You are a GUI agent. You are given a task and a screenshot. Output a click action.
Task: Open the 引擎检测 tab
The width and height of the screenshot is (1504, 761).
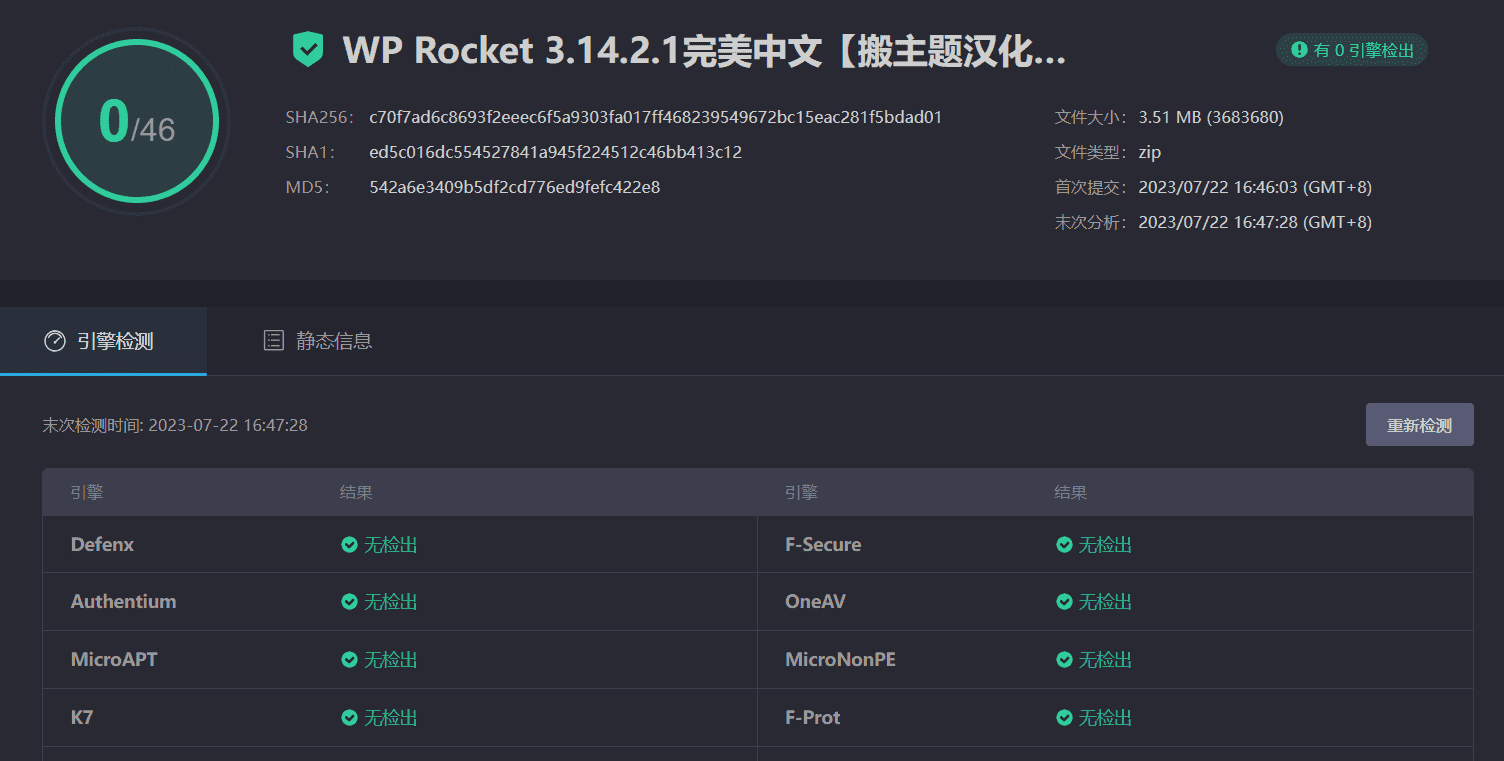[103, 341]
